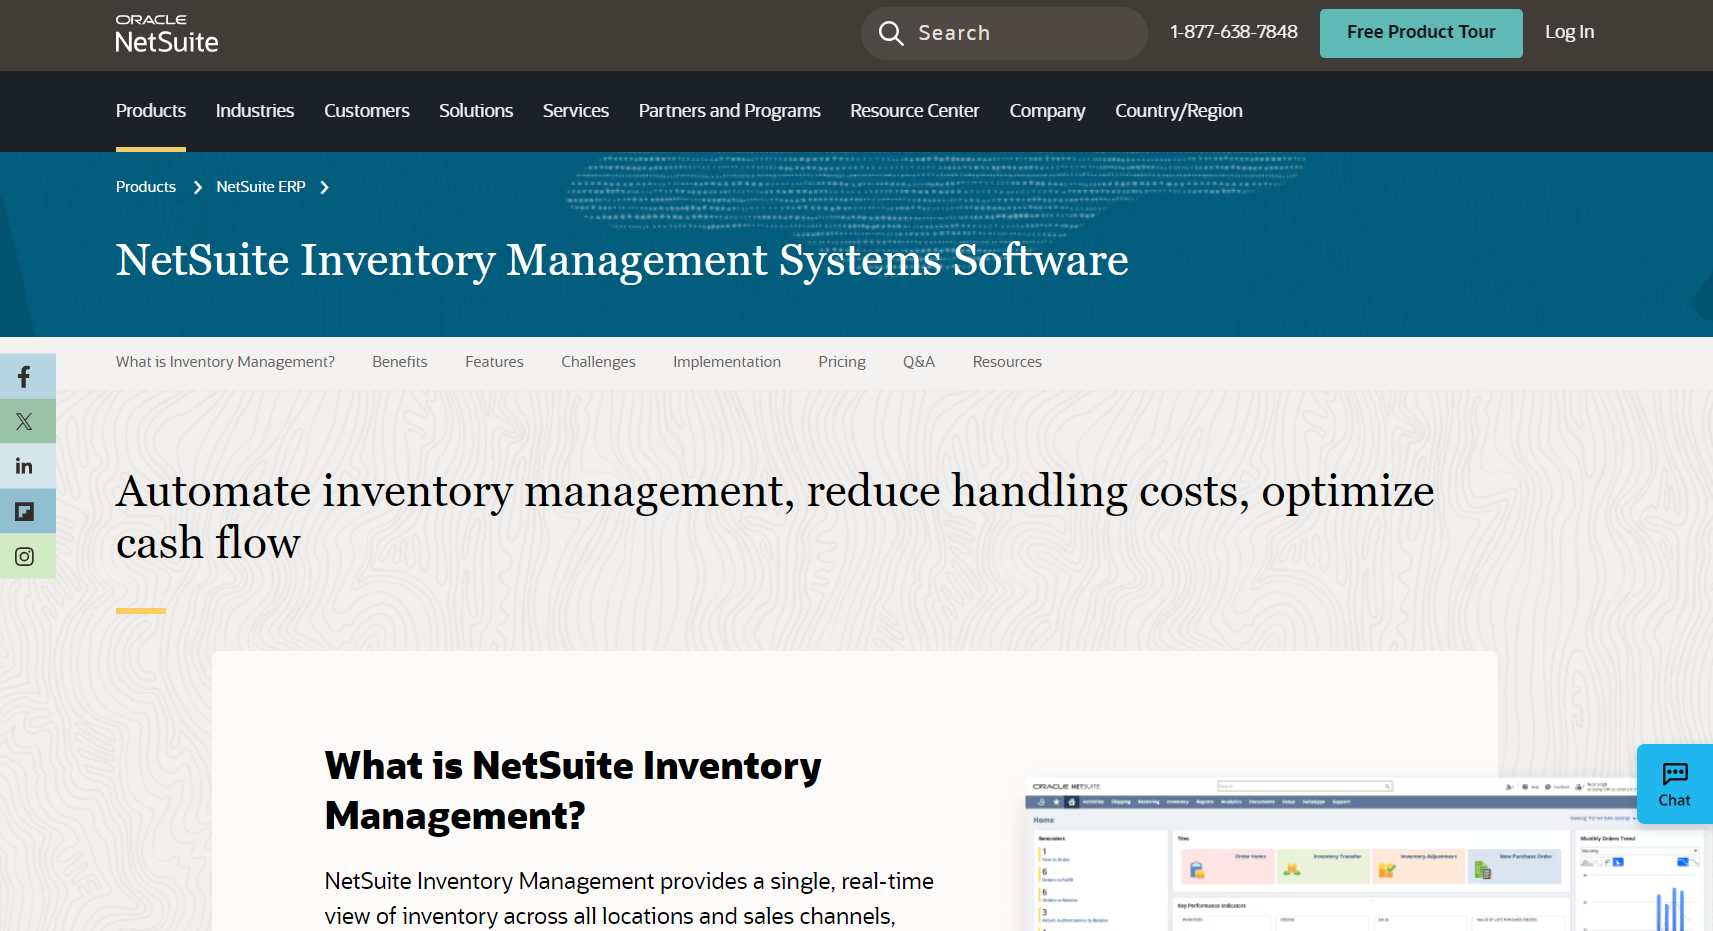The width and height of the screenshot is (1713, 931).
Task: Open the Country/Region menu
Action: click(x=1179, y=111)
